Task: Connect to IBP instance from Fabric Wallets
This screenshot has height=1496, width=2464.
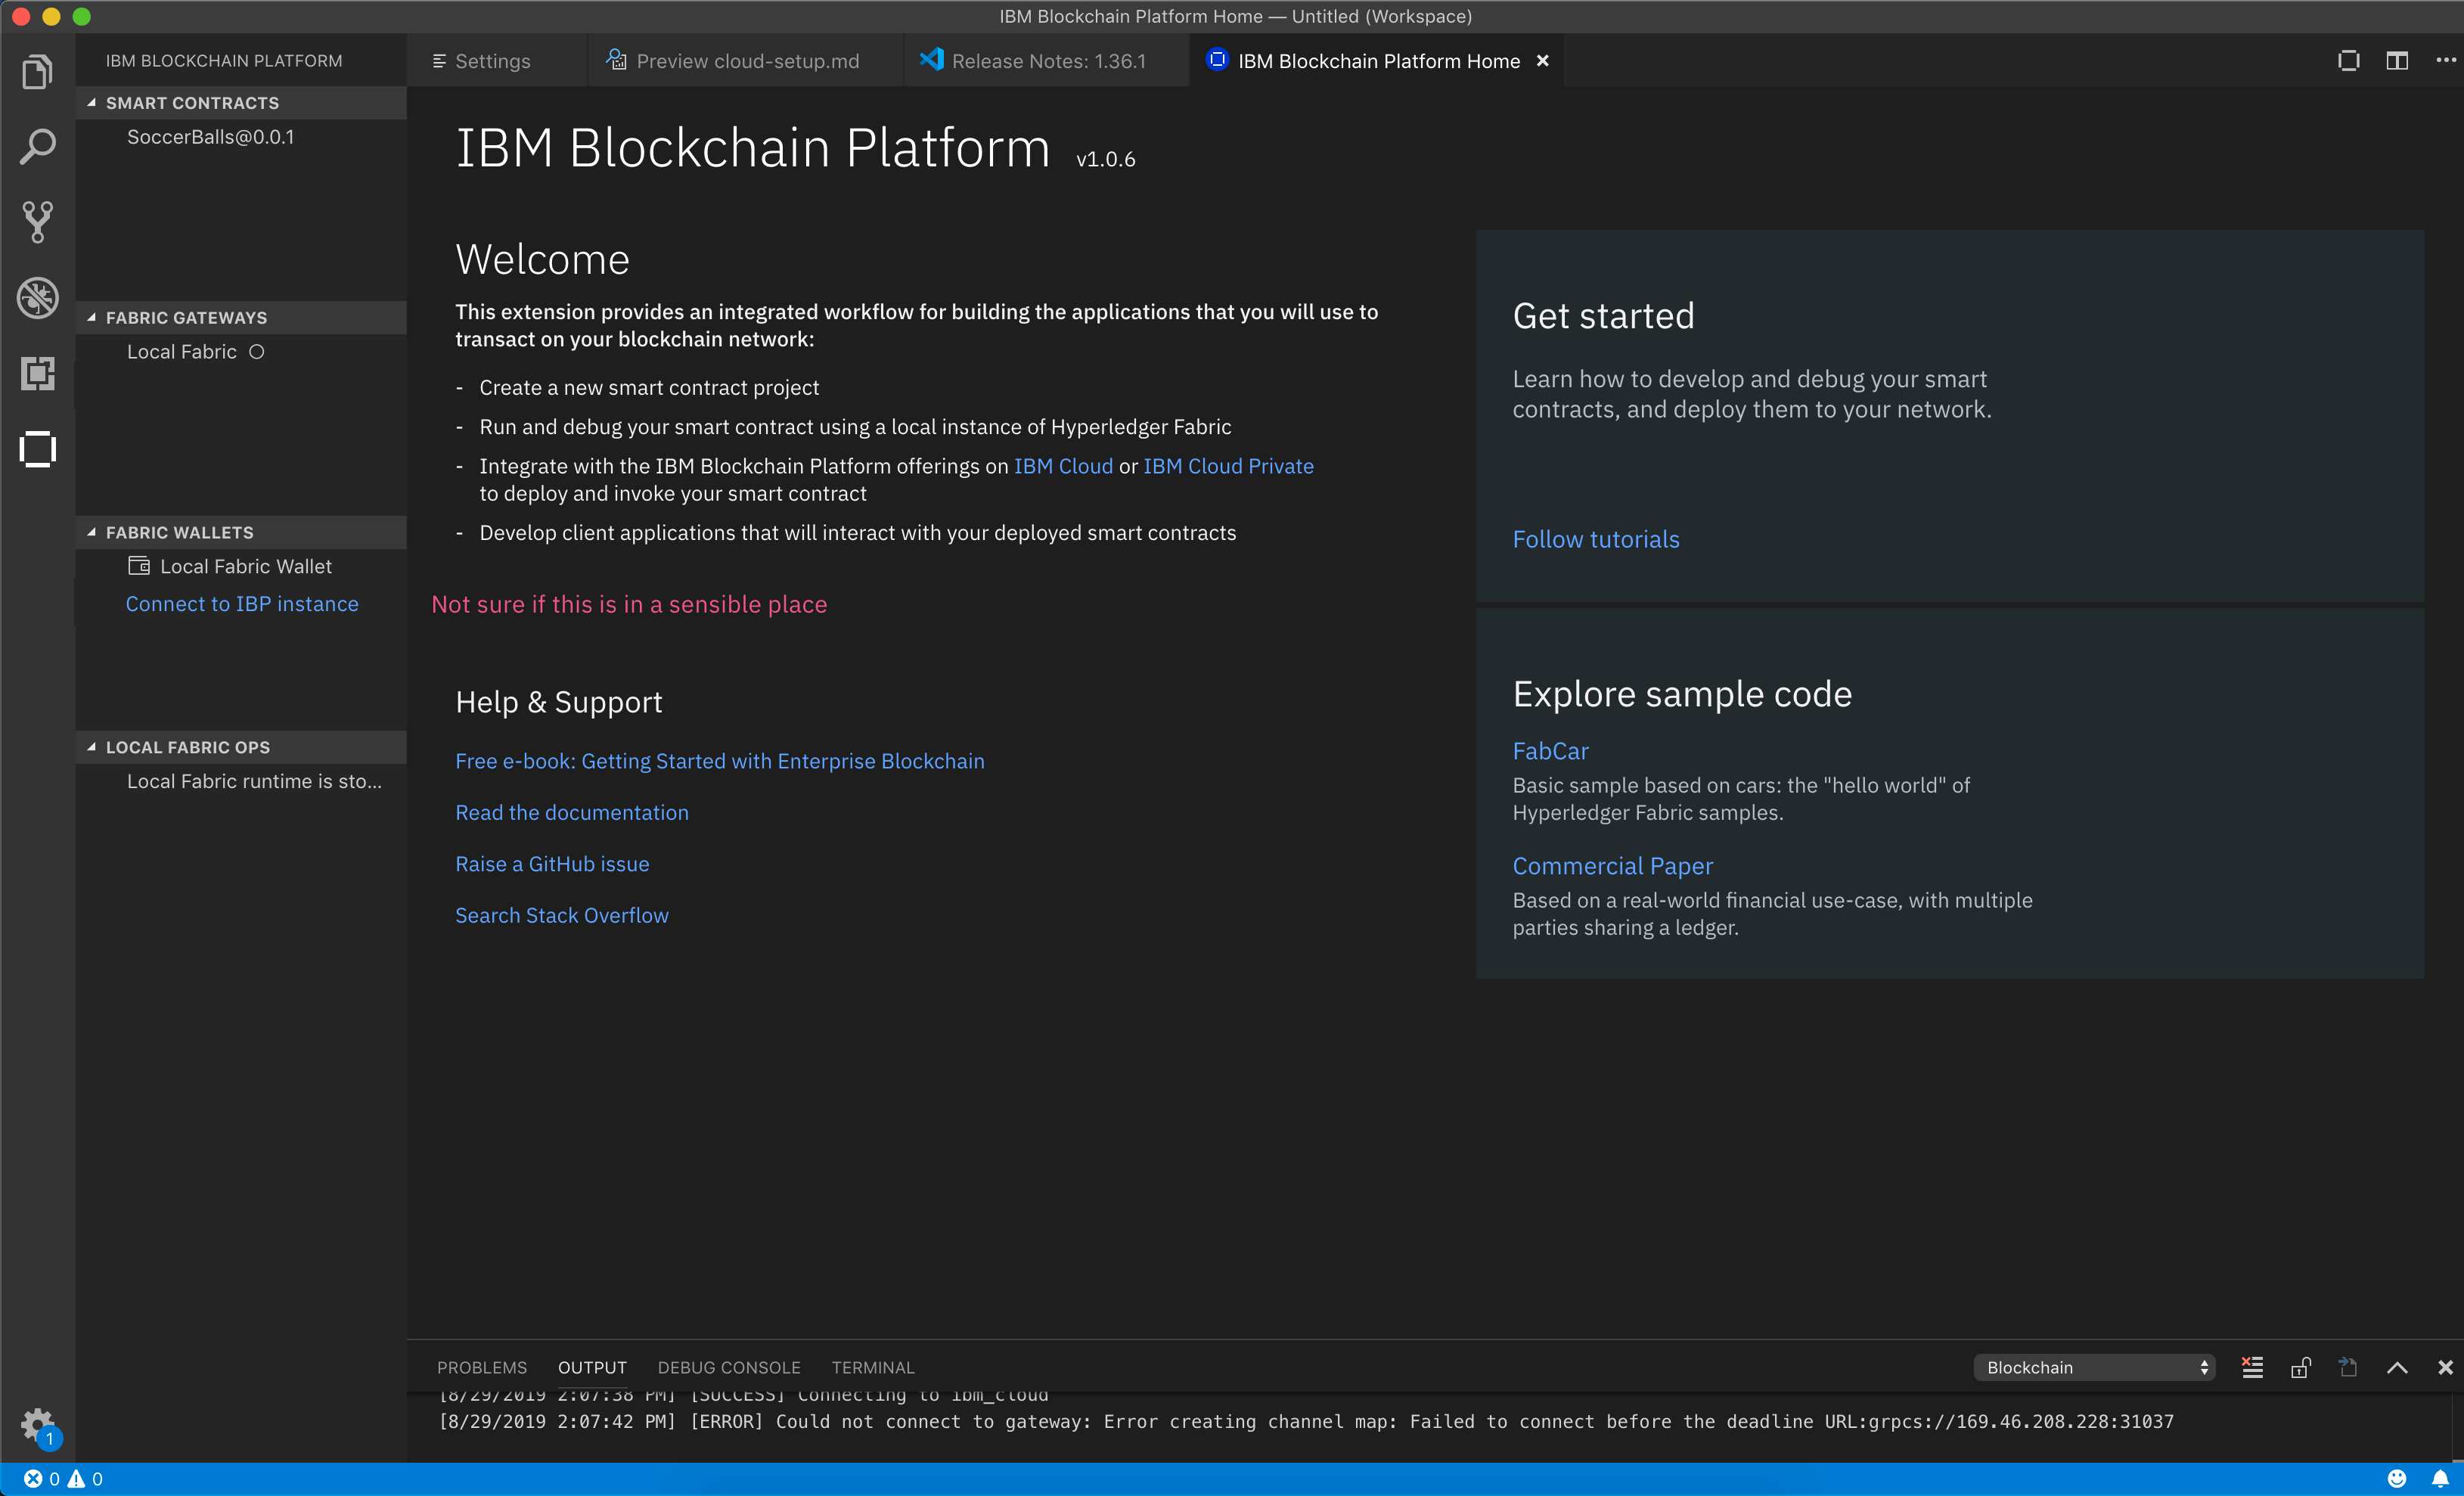Action: [241, 604]
